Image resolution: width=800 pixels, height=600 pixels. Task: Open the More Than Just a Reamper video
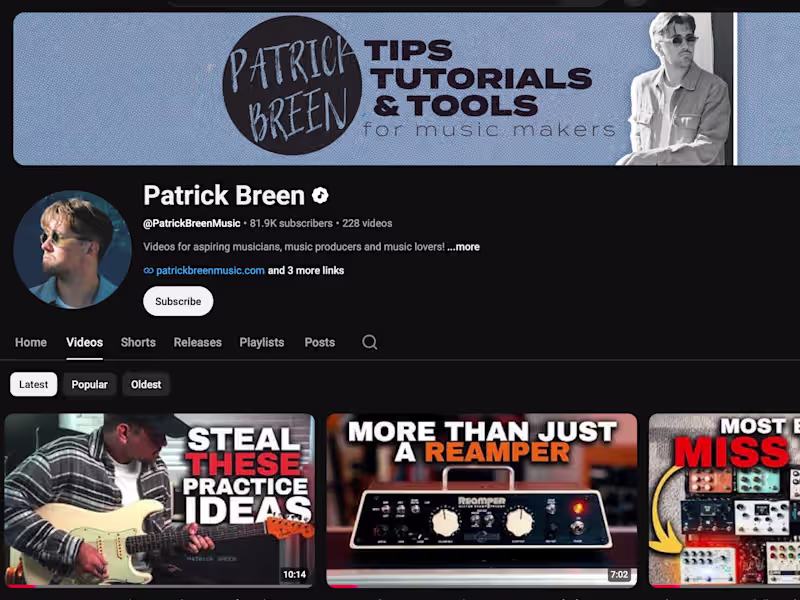pyautogui.click(x=482, y=500)
